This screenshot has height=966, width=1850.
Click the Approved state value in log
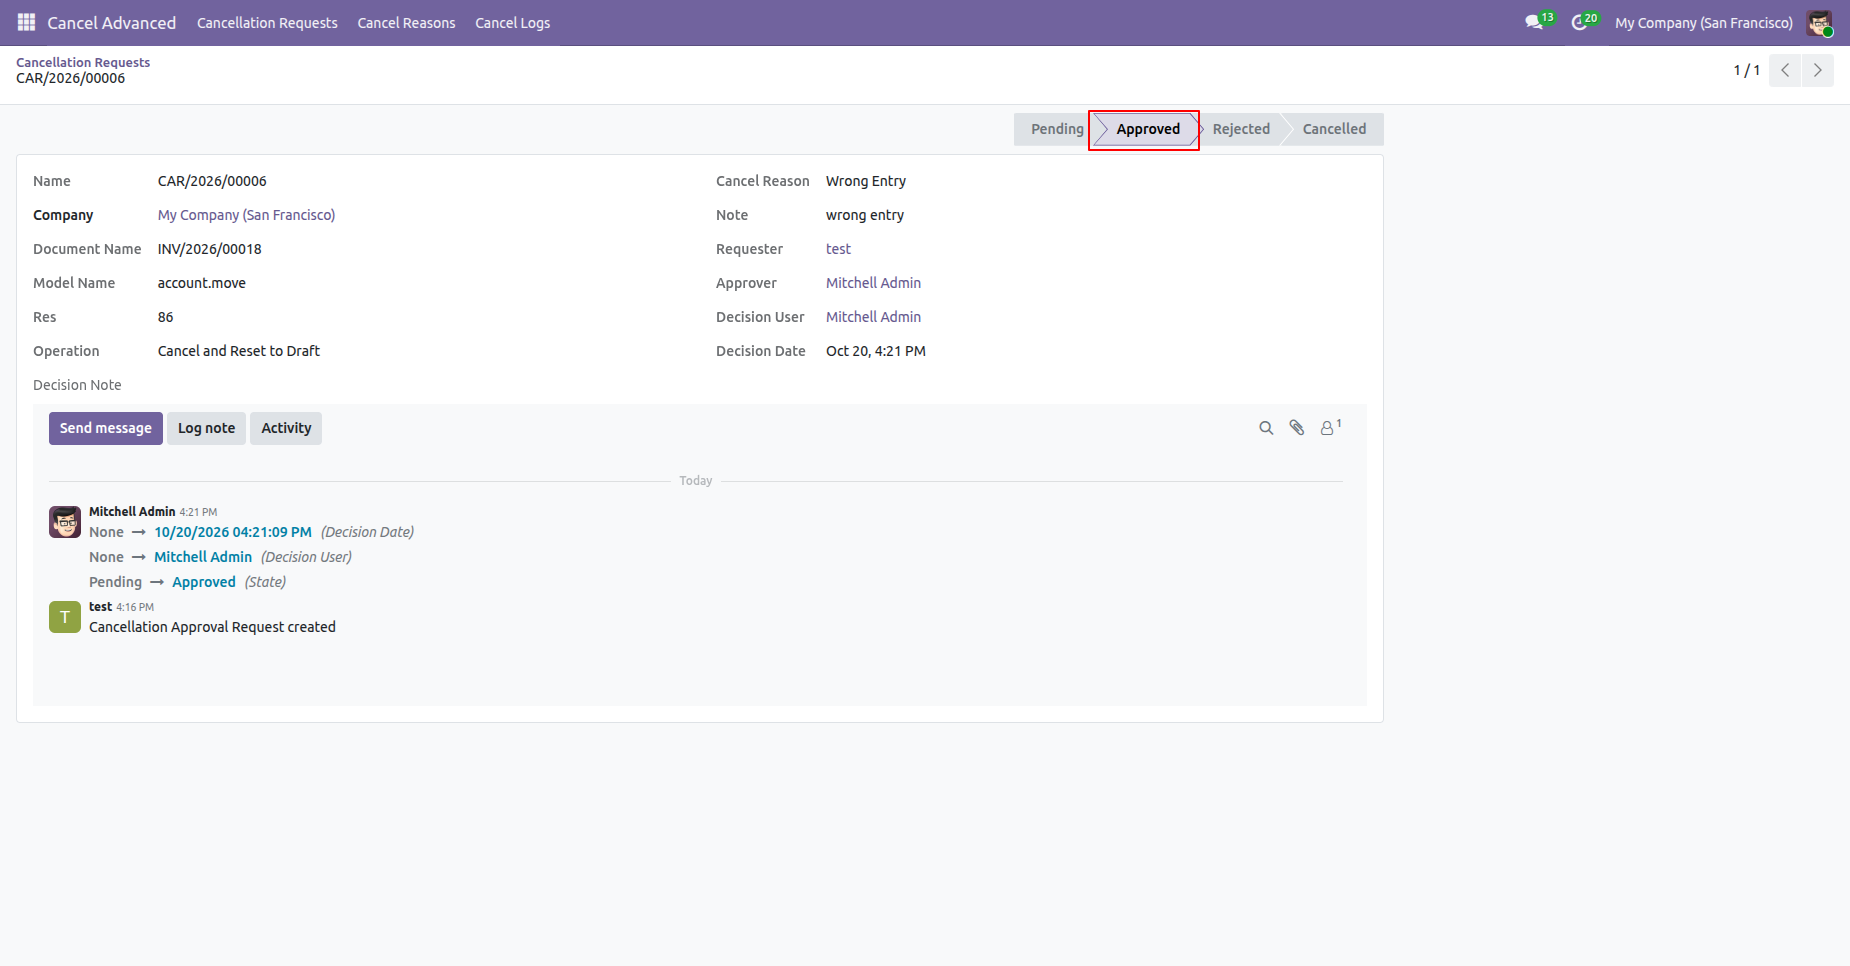tap(204, 582)
